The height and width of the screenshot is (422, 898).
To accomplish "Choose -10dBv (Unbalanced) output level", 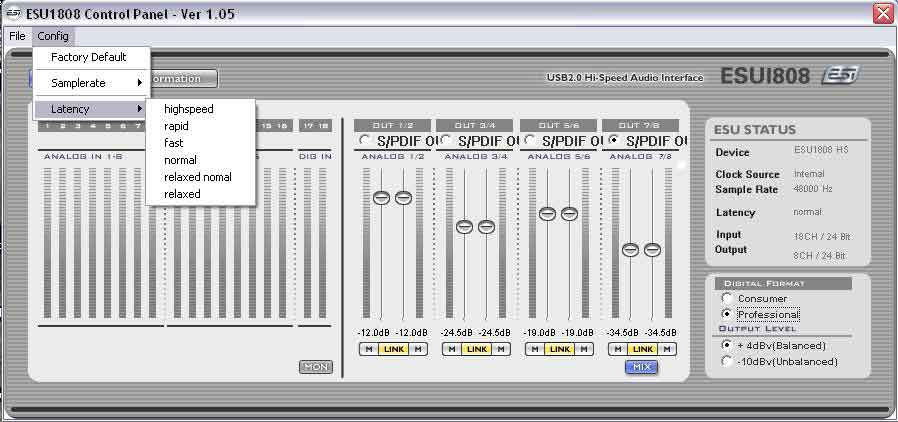I will [727, 361].
